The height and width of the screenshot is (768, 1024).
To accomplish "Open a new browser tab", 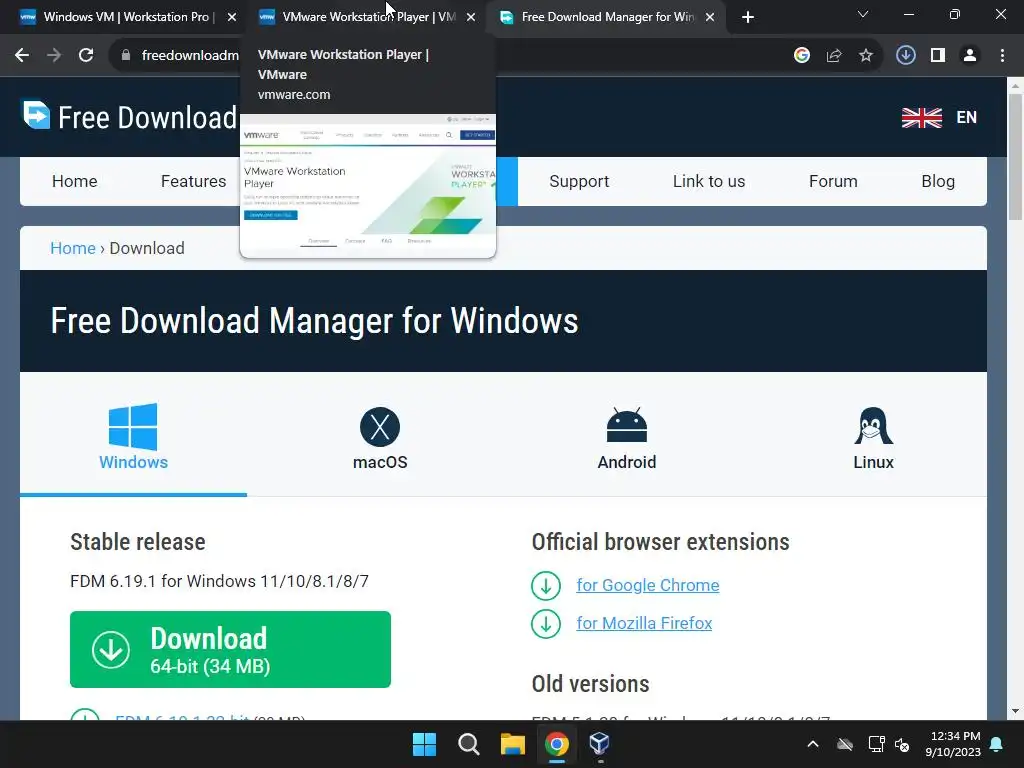I will click(748, 18).
